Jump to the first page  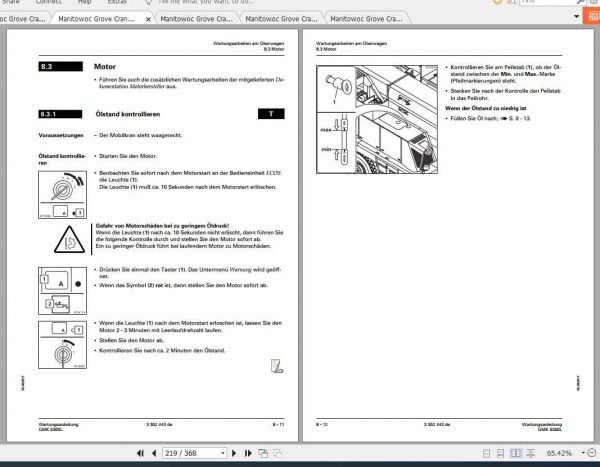click(x=140, y=453)
